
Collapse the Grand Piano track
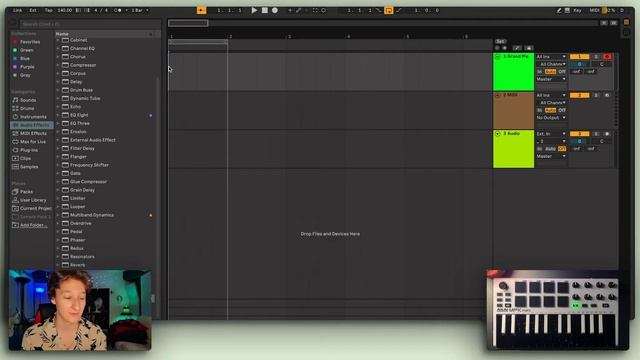pyautogui.click(x=498, y=57)
